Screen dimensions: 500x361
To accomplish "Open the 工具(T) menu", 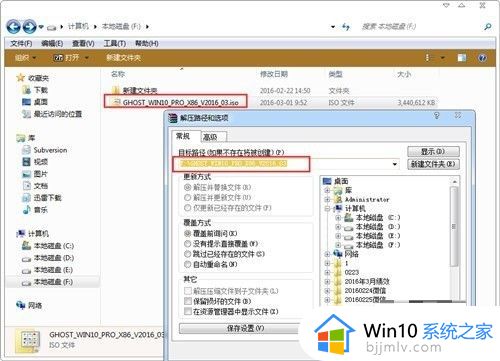I will click(x=115, y=44).
